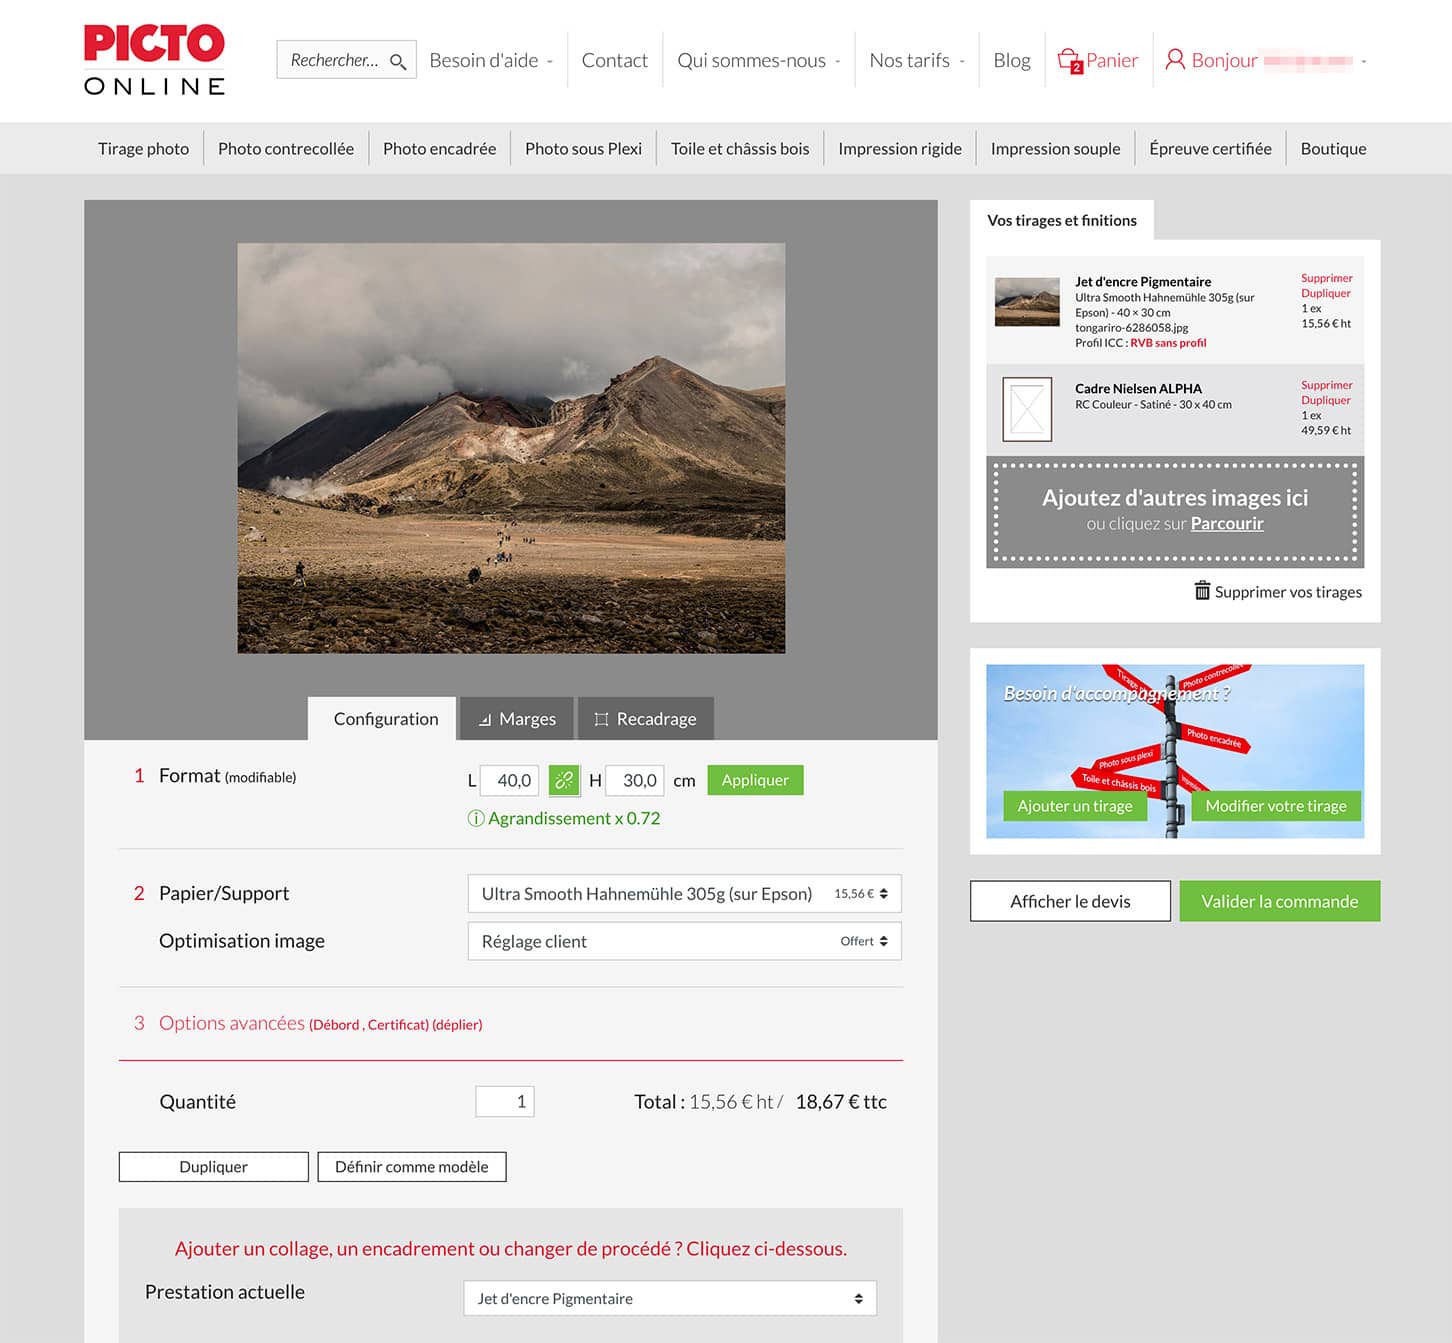Open the Prestation actuelle dropdown
1452x1343 pixels.
[669, 1298]
